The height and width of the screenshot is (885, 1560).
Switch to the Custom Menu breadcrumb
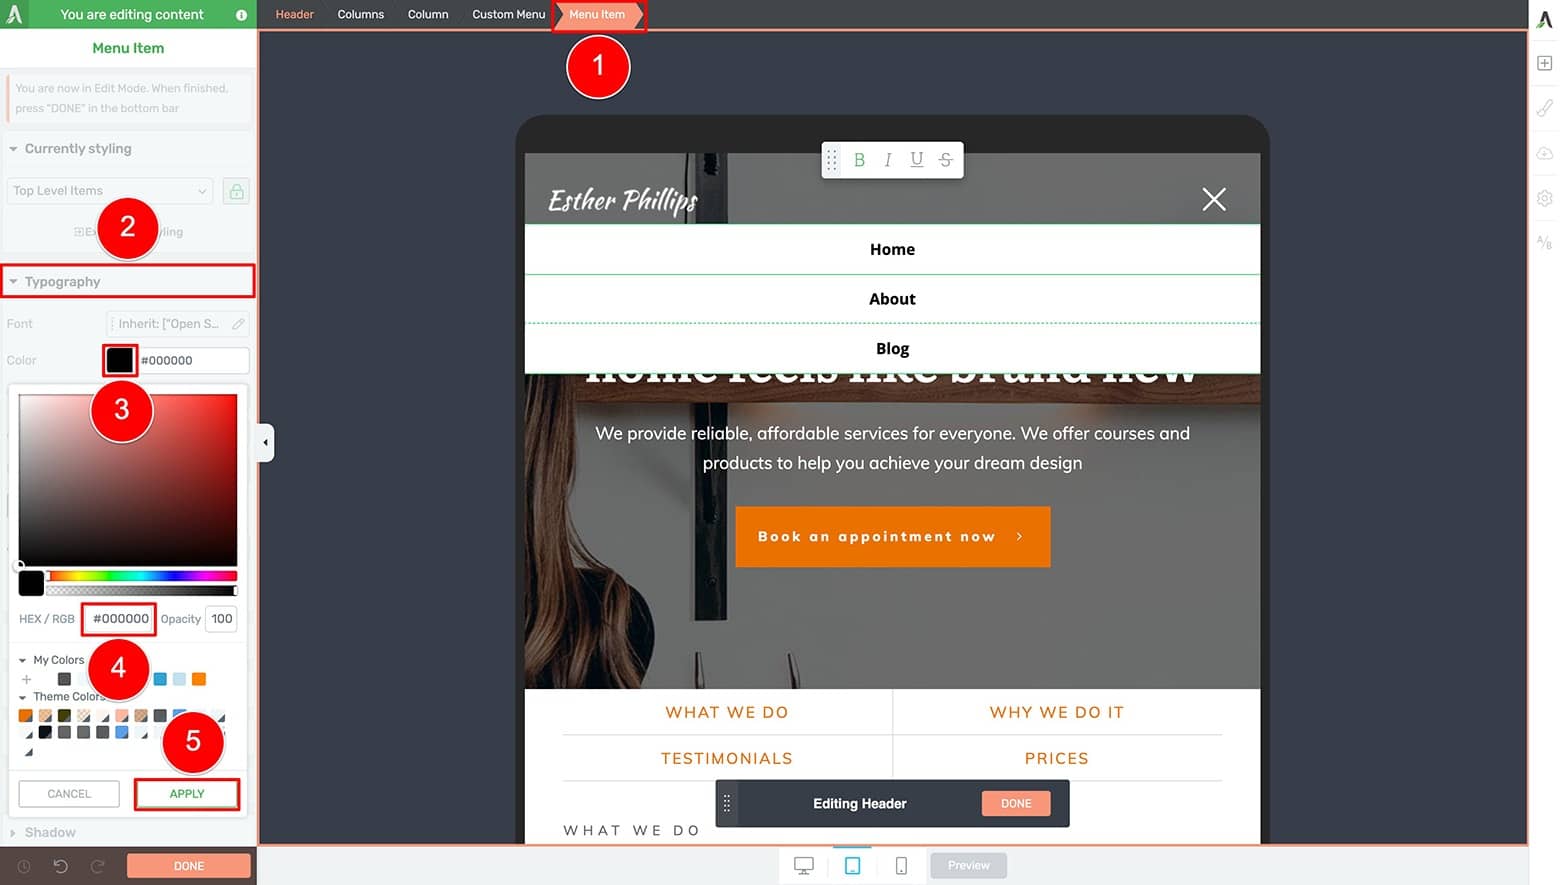click(507, 14)
